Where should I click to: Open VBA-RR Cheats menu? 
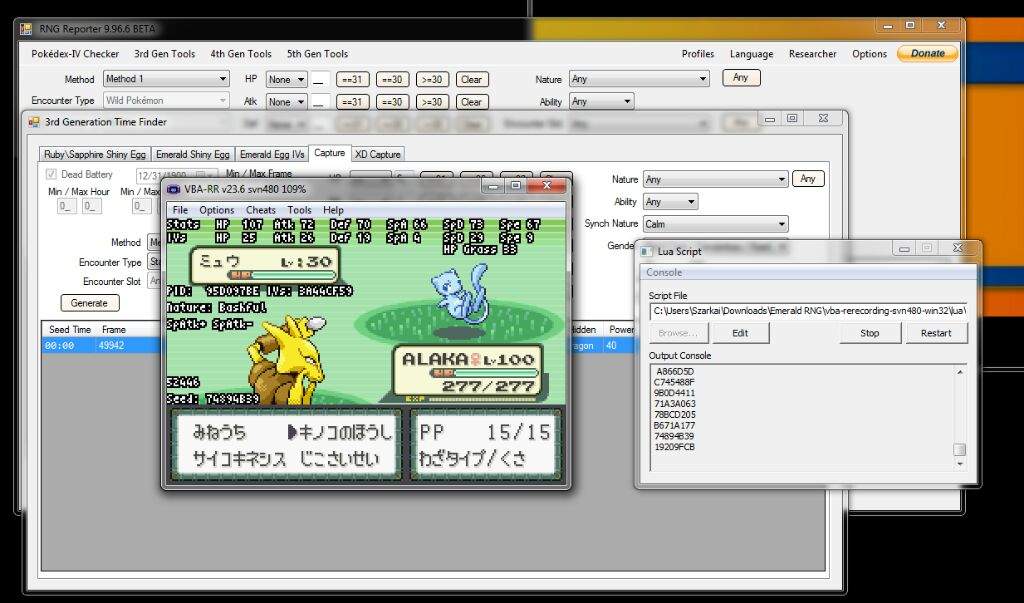(x=261, y=210)
